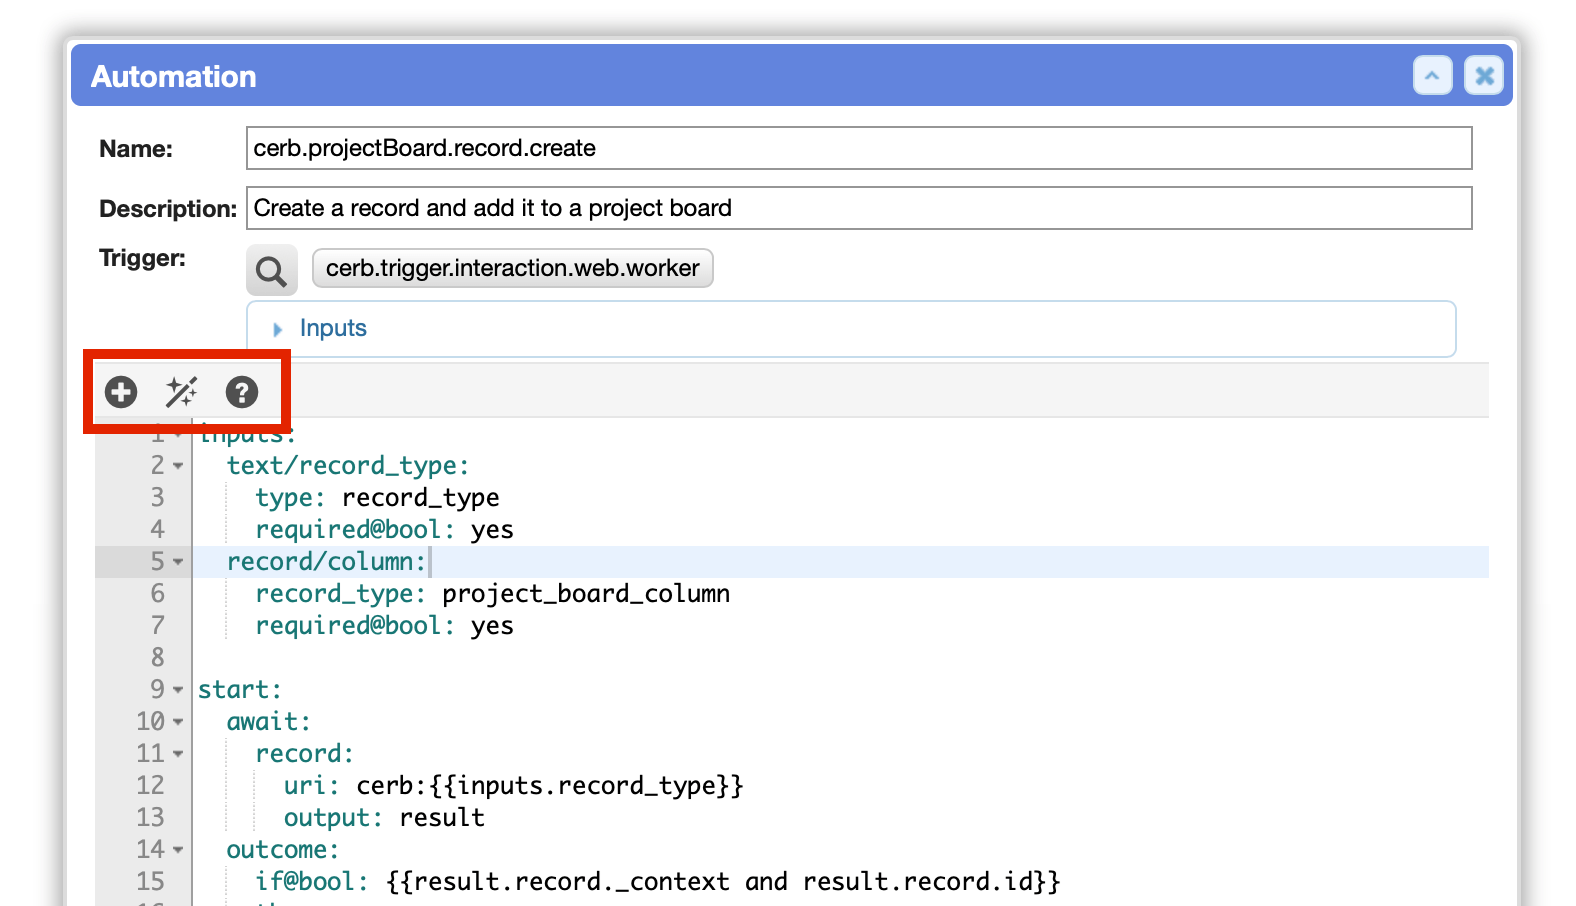Click the Automation popup title
The width and height of the screenshot is (1576, 906).
pos(174,76)
